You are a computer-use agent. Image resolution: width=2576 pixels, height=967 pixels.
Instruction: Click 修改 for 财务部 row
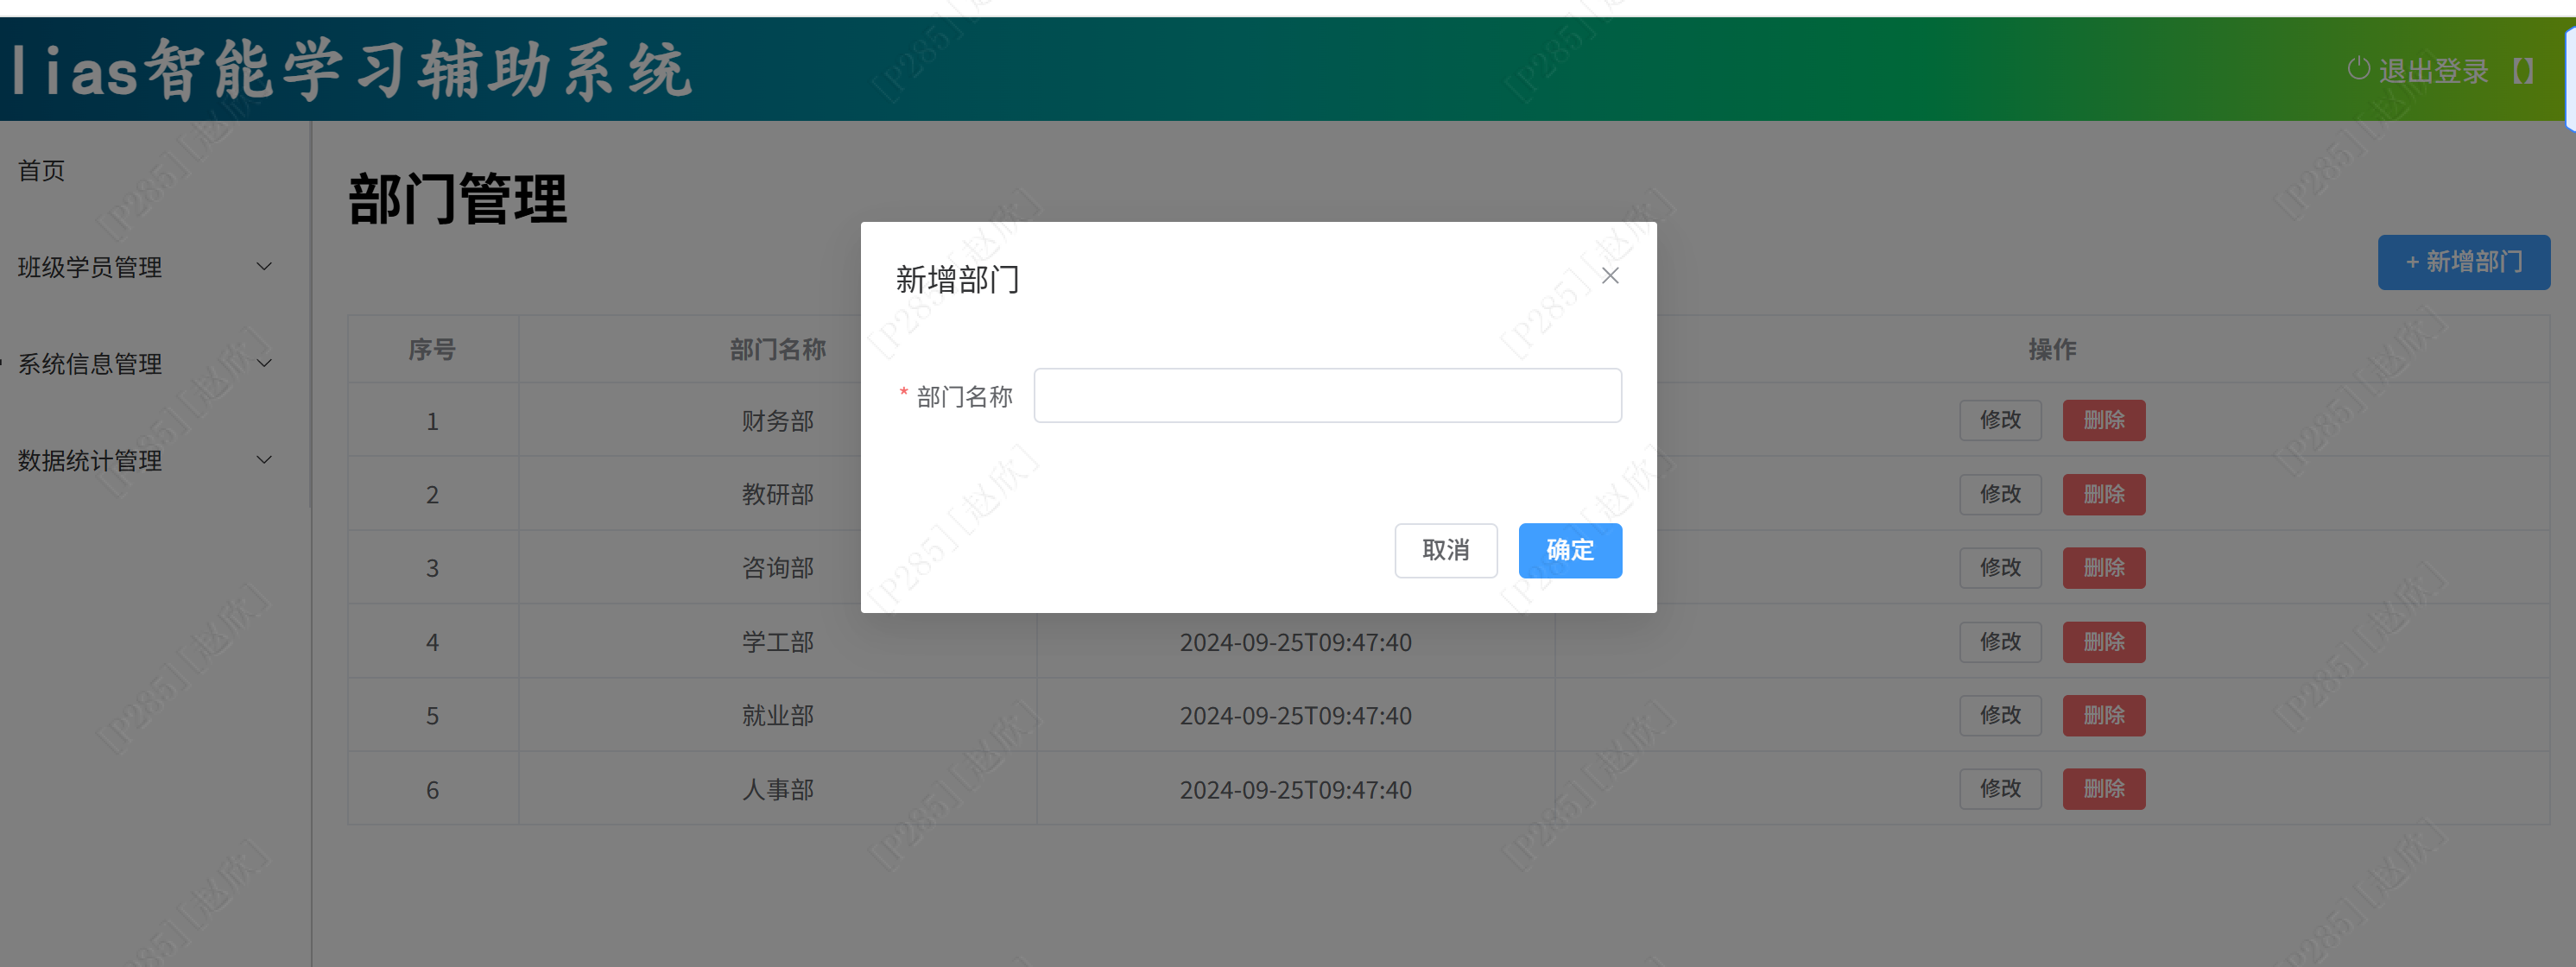click(x=2000, y=420)
